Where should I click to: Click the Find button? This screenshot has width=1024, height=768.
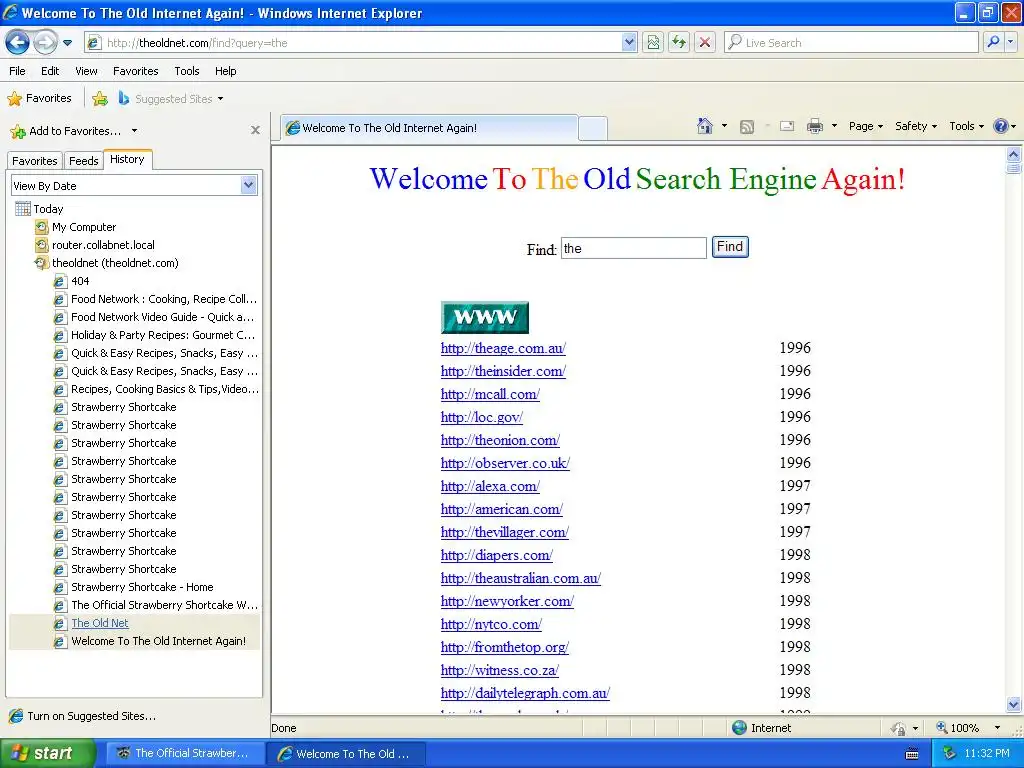pyautogui.click(x=730, y=247)
